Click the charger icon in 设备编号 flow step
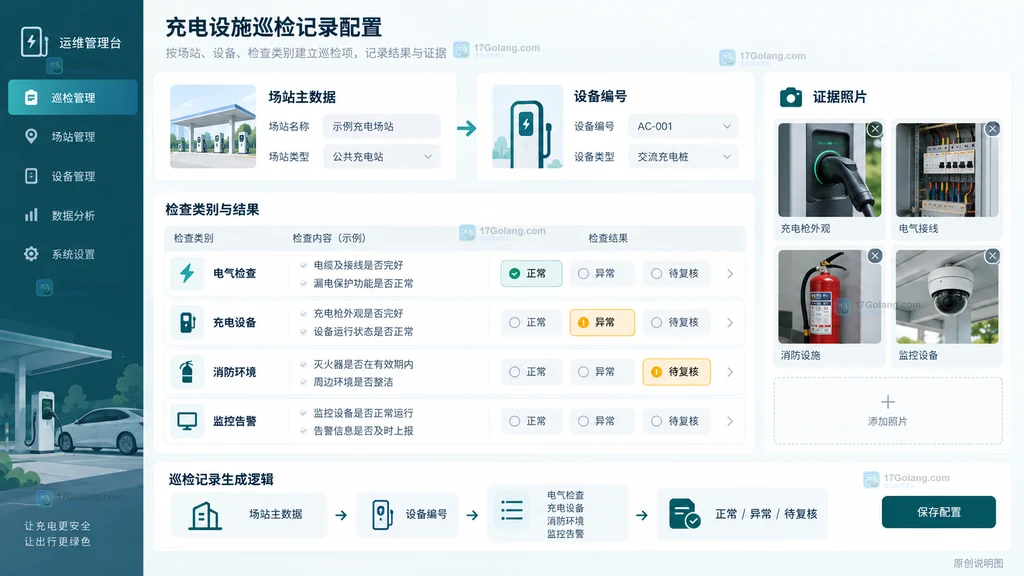The width and height of the screenshot is (1024, 576). click(383, 515)
